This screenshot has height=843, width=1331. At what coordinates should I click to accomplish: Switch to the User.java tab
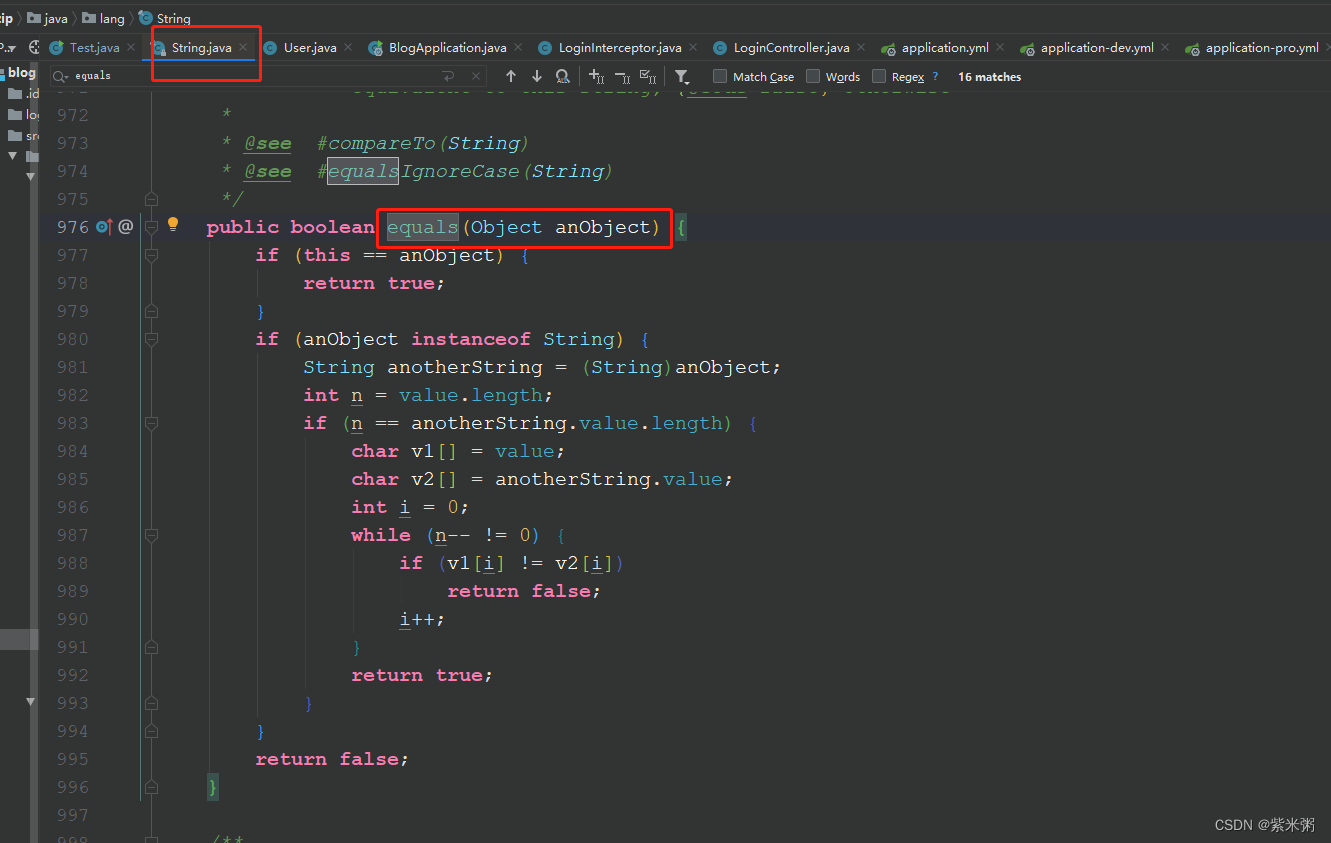click(x=310, y=47)
